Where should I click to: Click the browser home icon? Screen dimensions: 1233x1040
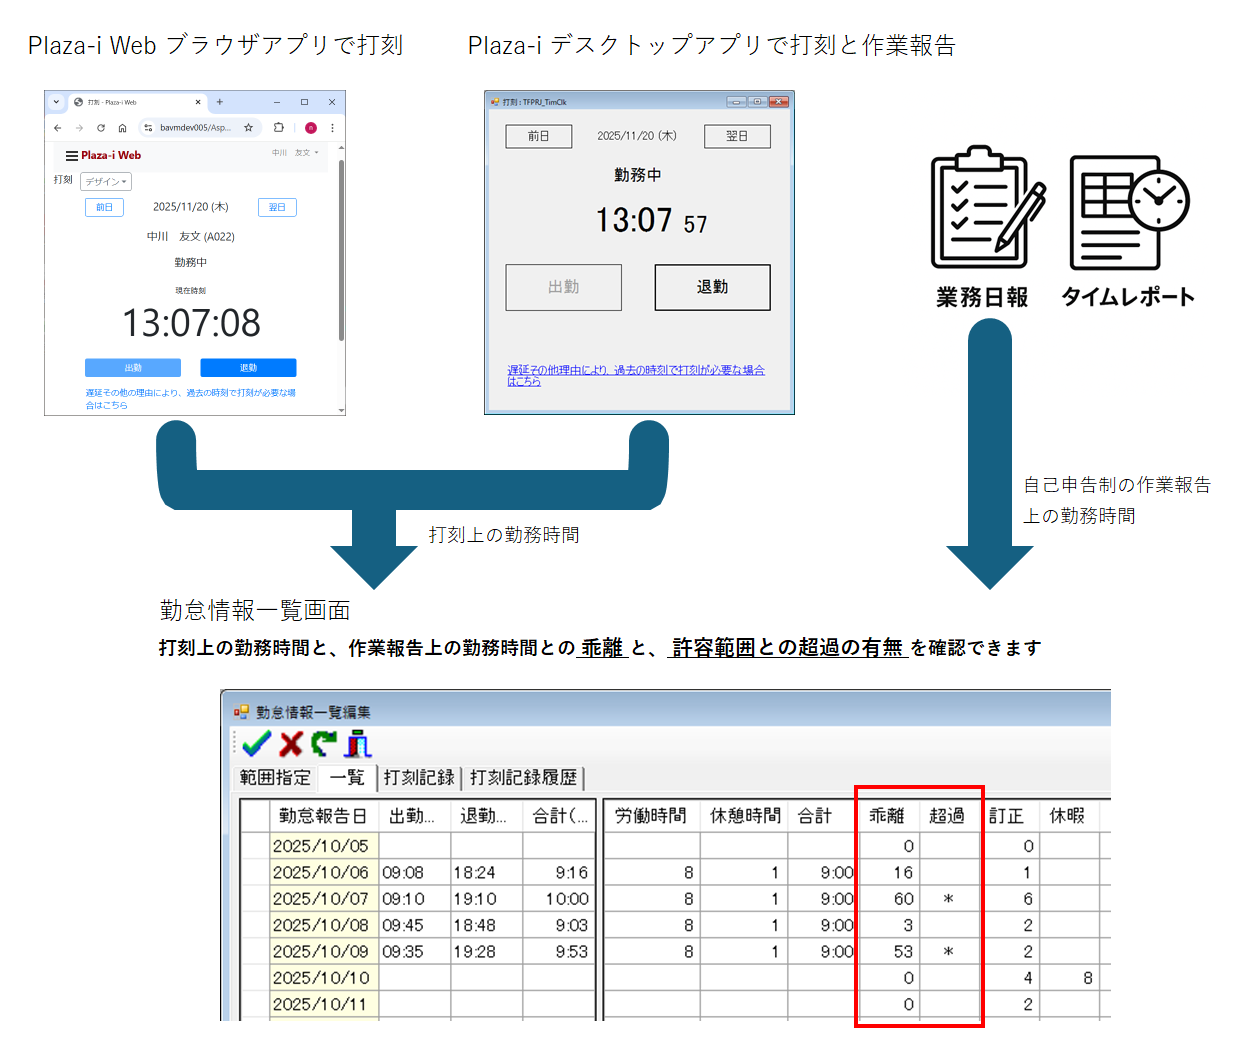[x=123, y=127]
